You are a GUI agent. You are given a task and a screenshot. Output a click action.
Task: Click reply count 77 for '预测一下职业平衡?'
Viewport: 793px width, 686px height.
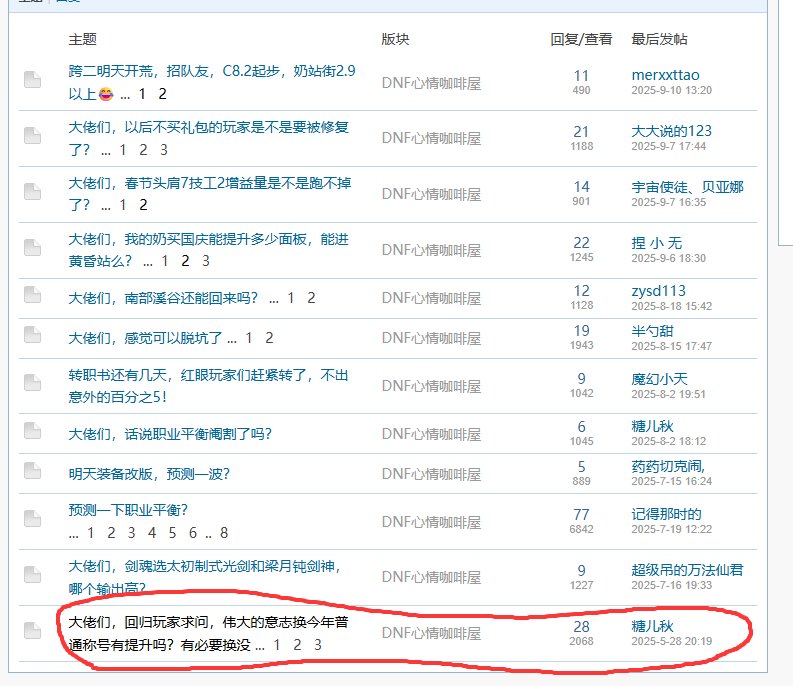581,514
